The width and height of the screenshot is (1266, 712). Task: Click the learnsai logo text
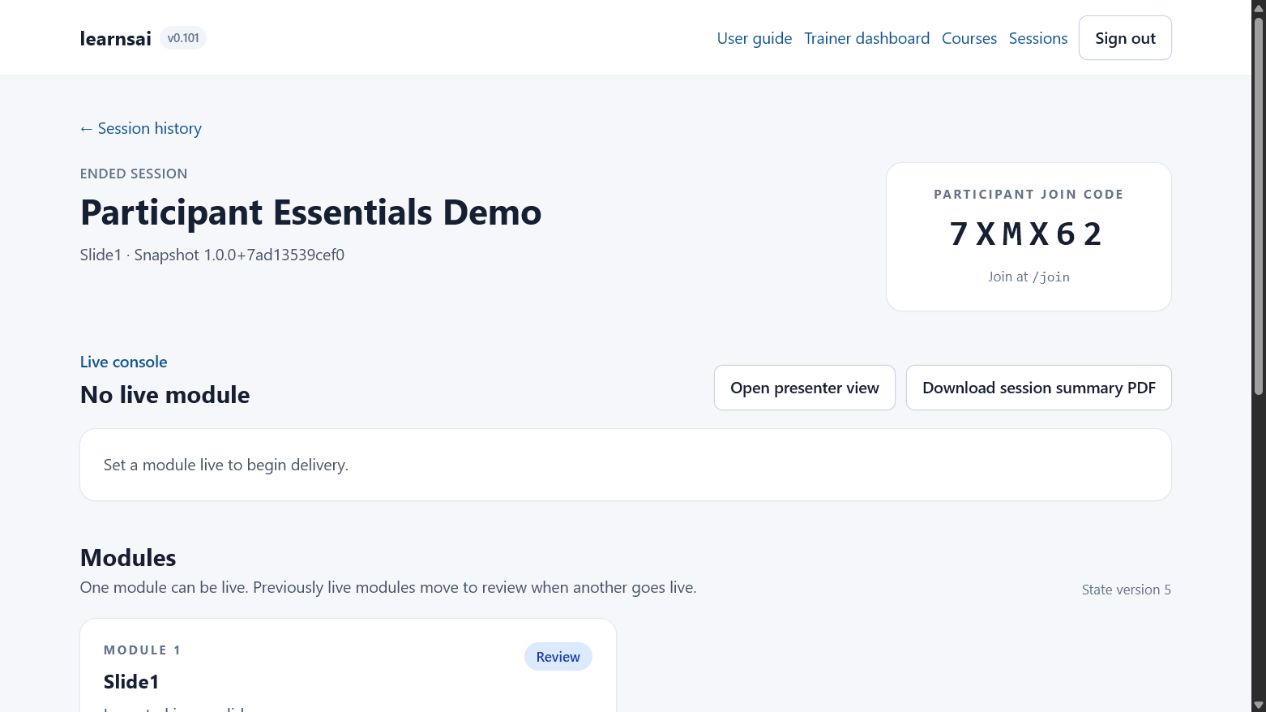[x=116, y=38]
